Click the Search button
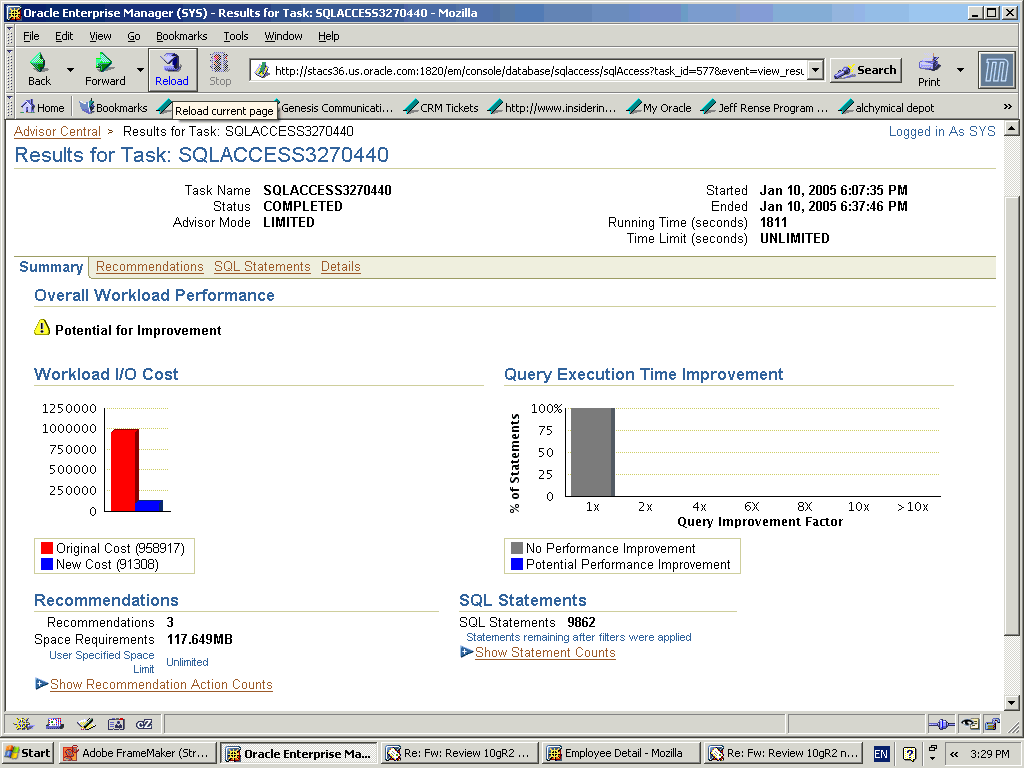Screen dimensions: 1024x768 pos(865,70)
